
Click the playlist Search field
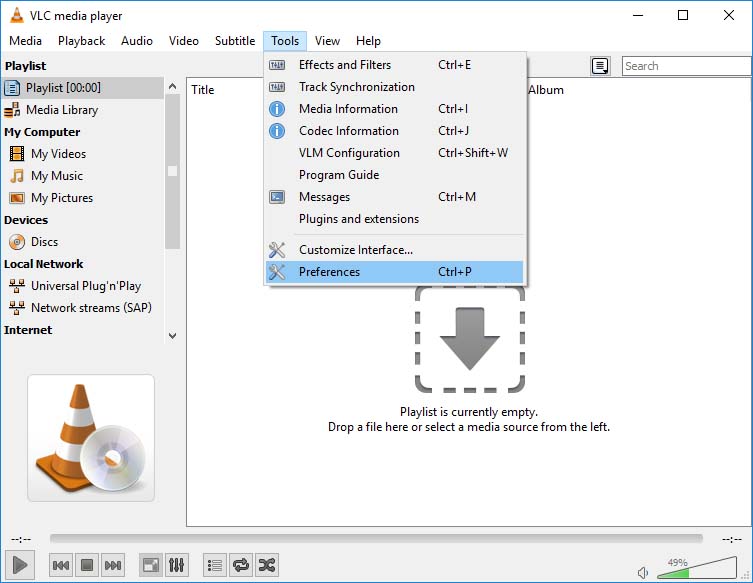(687, 66)
